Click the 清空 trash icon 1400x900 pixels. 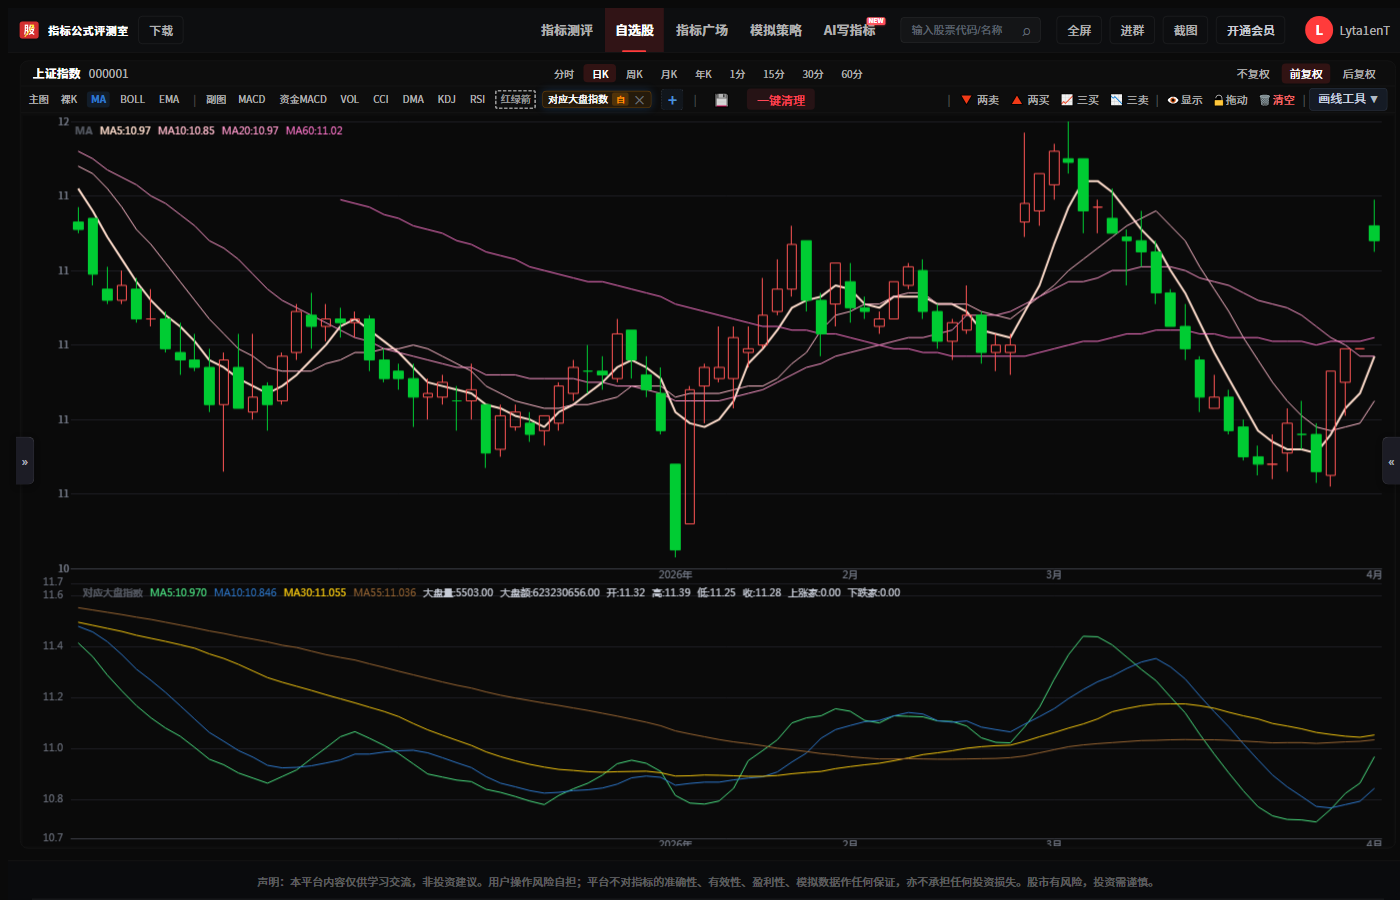(1264, 100)
